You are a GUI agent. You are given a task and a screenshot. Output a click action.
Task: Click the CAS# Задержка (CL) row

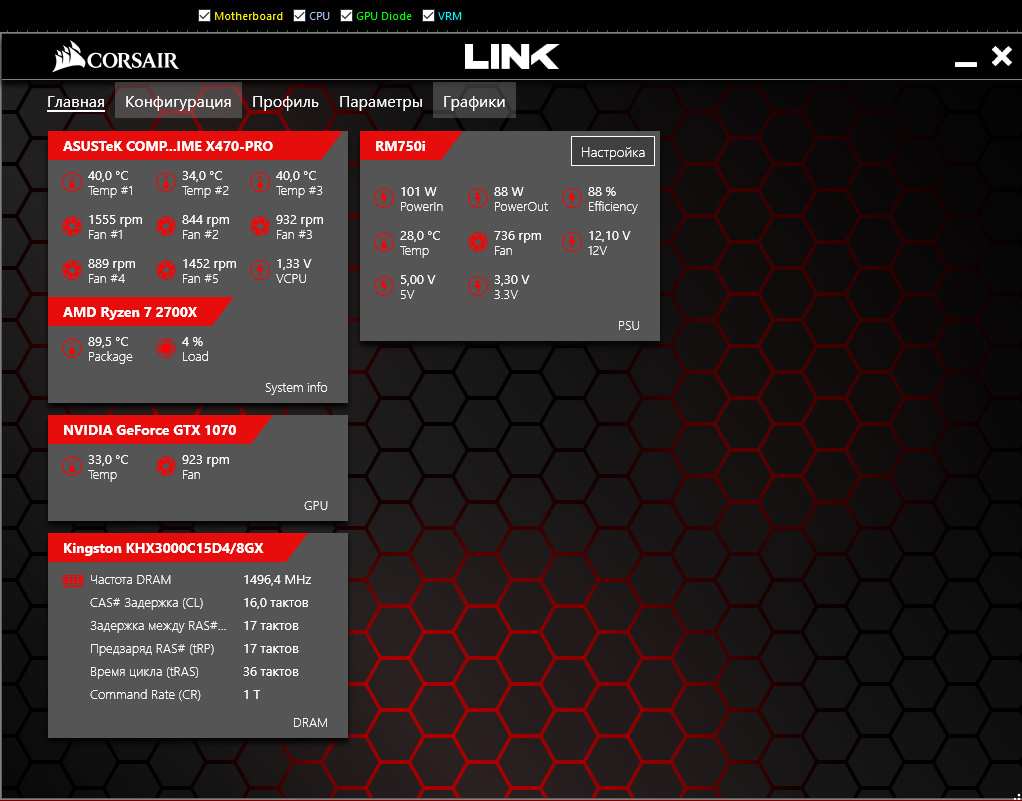point(199,603)
